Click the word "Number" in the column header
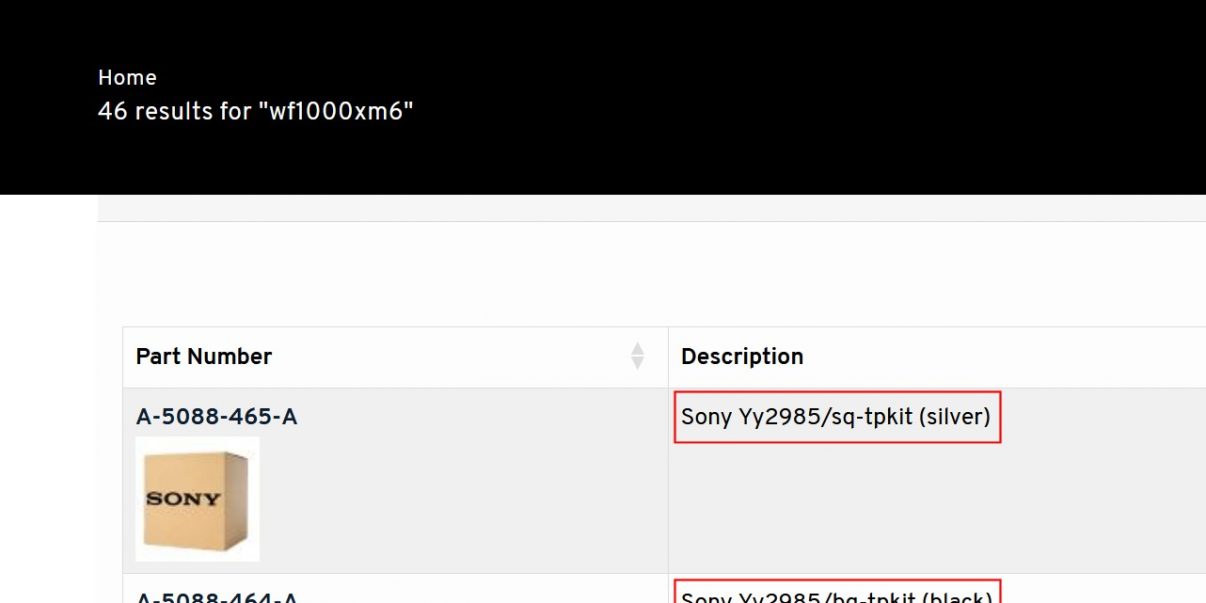The height and width of the screenshot is (603, 1206). pyautogui.click(x=234, y=357)
